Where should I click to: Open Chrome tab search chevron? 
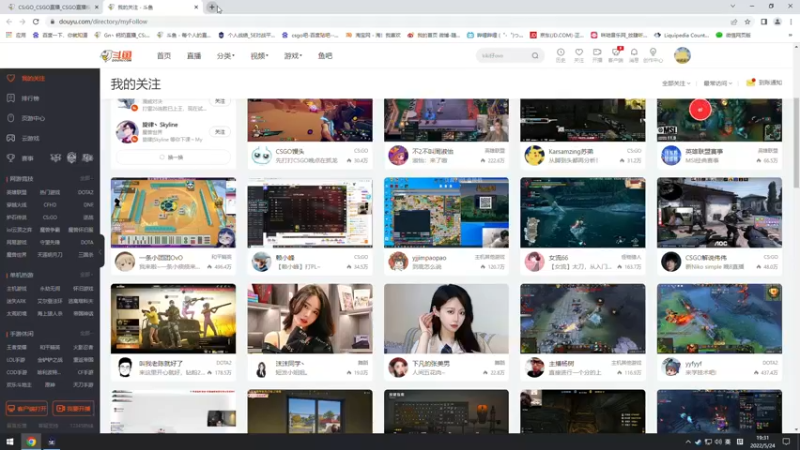(733, 6)
